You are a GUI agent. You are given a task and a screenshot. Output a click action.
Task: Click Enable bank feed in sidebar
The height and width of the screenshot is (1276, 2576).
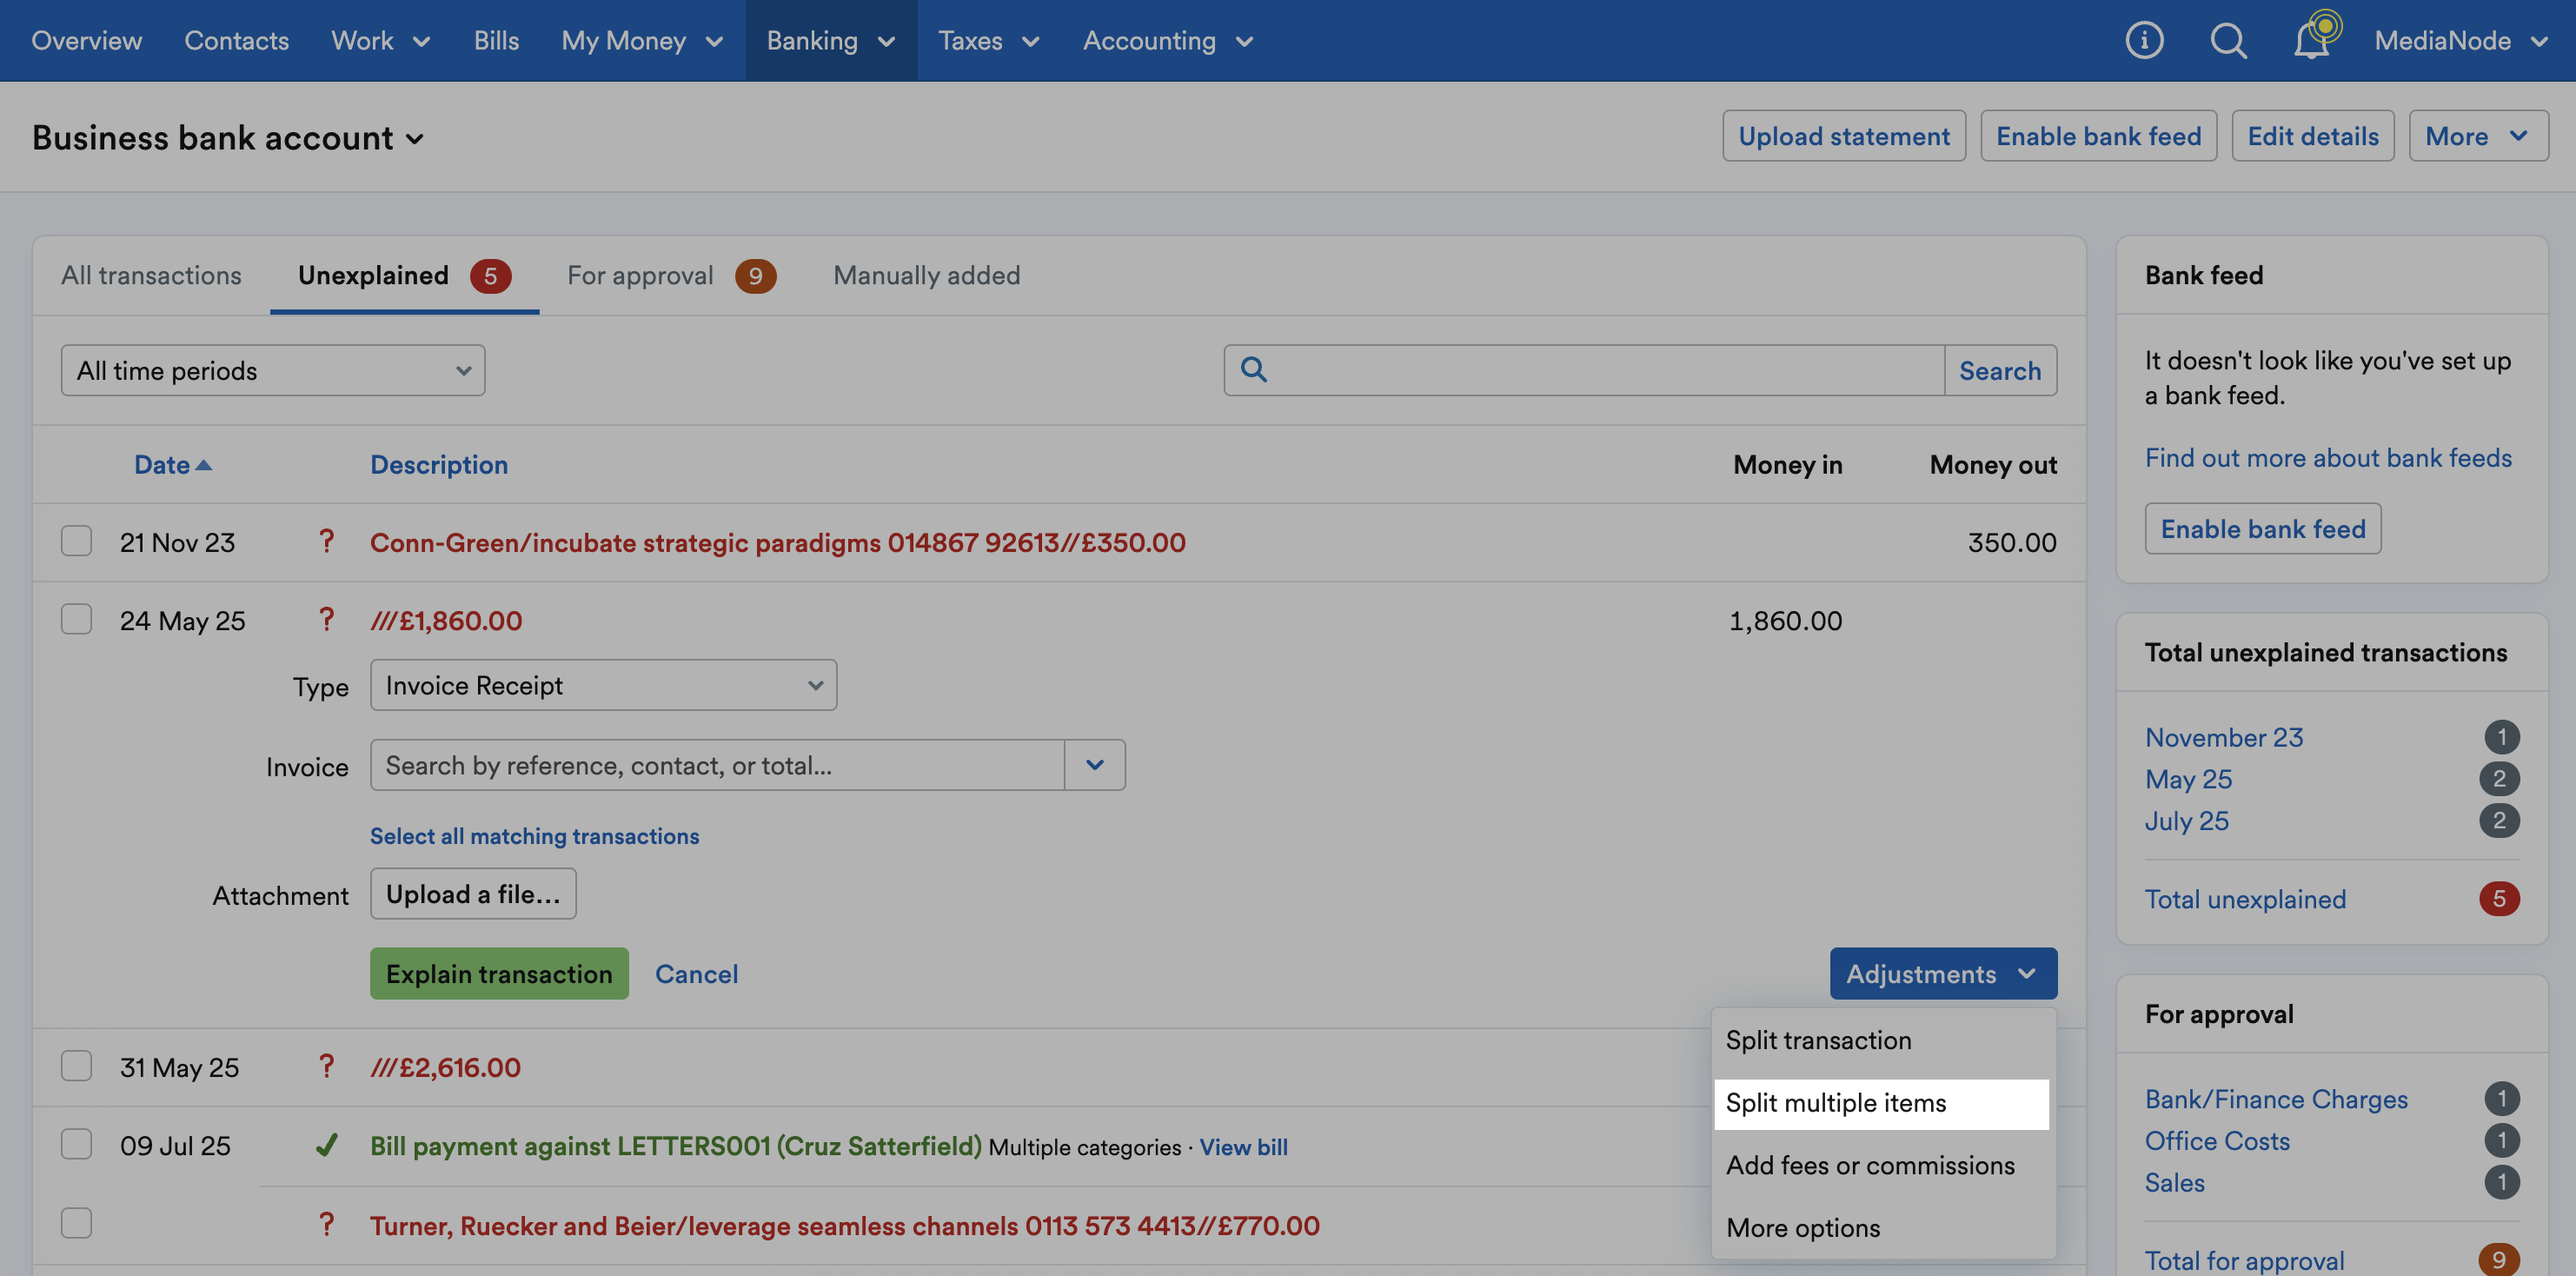pyautogui.click(x=2263, y=528)
